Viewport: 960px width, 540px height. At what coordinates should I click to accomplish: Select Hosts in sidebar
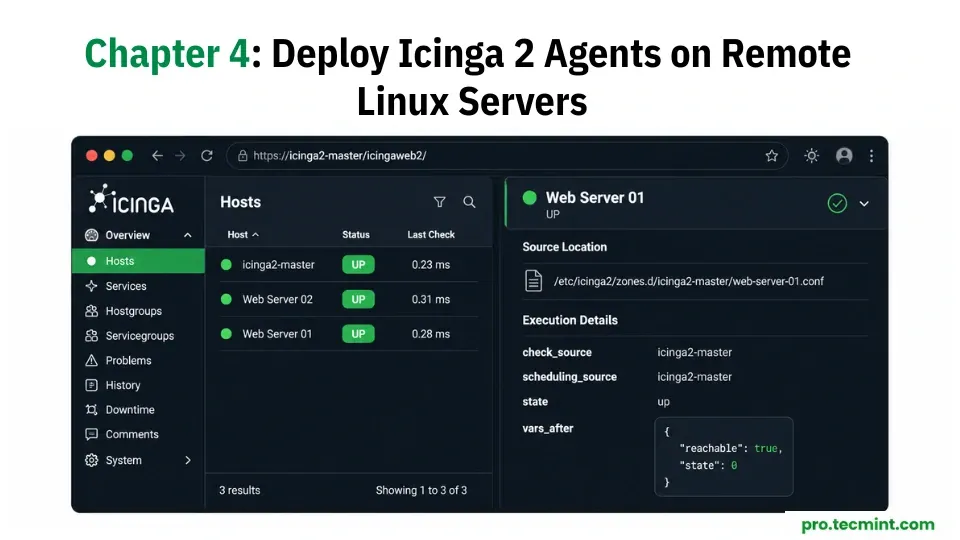(138, 261)
